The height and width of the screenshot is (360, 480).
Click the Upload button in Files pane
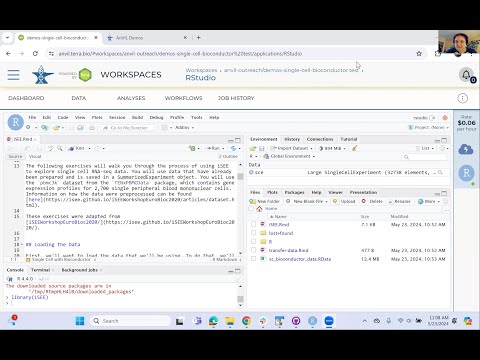point(344,201)
